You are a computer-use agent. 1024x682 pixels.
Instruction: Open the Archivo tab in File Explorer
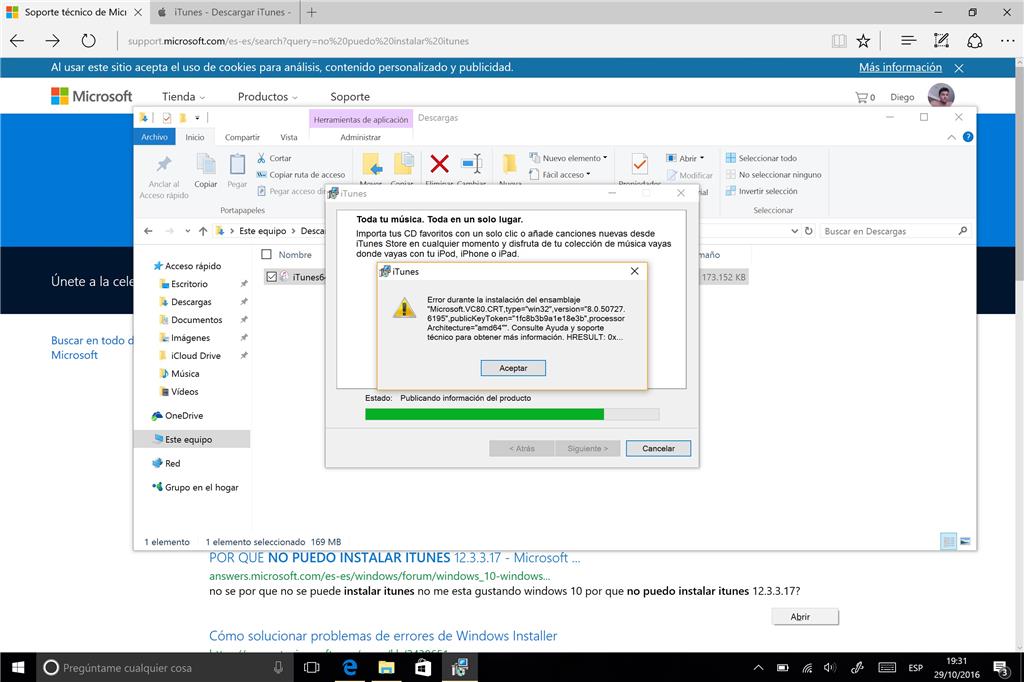click(154, 137)
